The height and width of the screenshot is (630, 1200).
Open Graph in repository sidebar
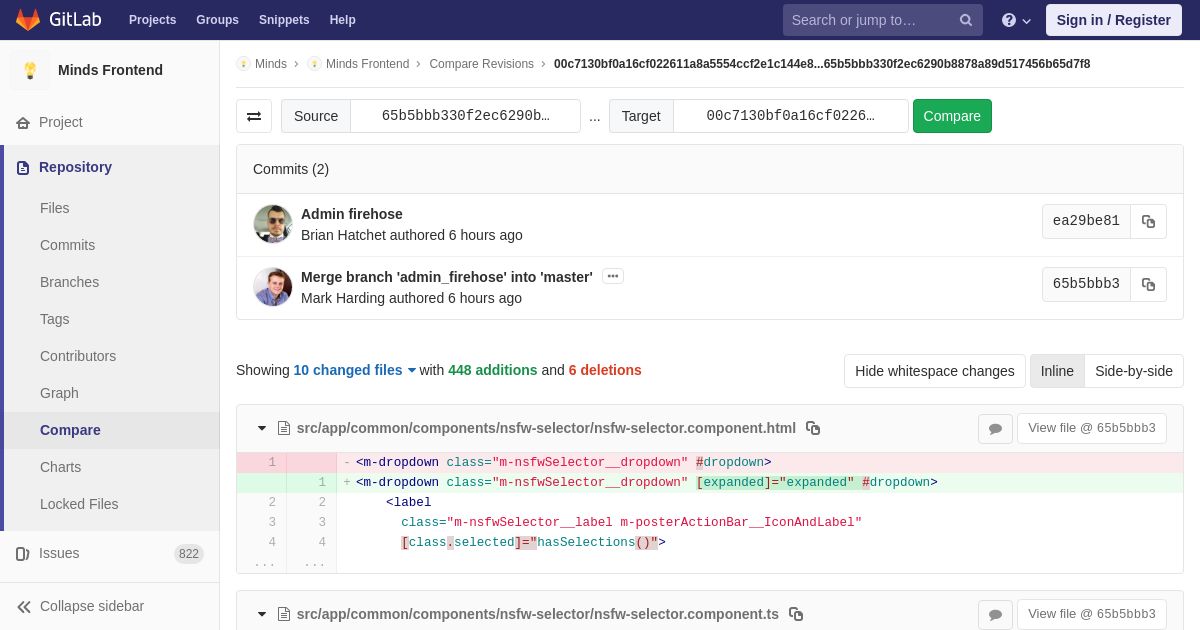[59, 393]
